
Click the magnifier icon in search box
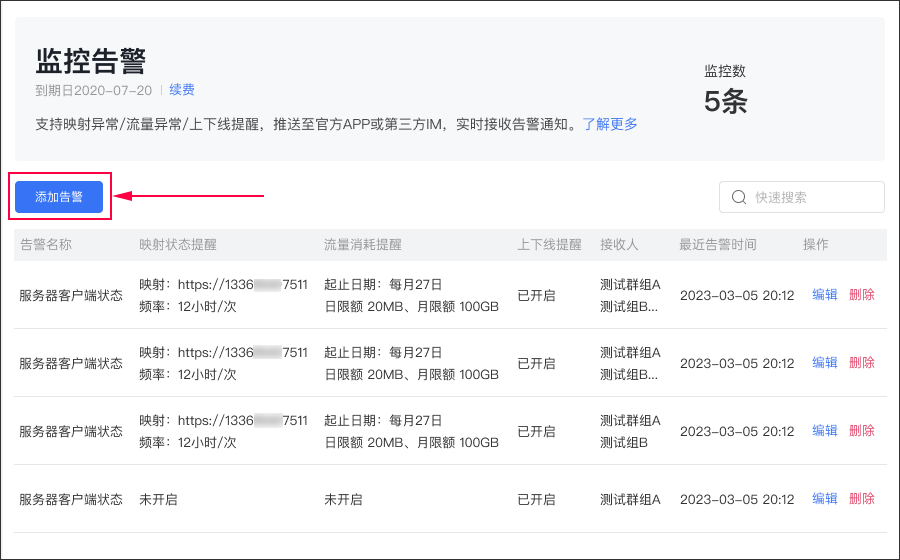pos(739,197)
